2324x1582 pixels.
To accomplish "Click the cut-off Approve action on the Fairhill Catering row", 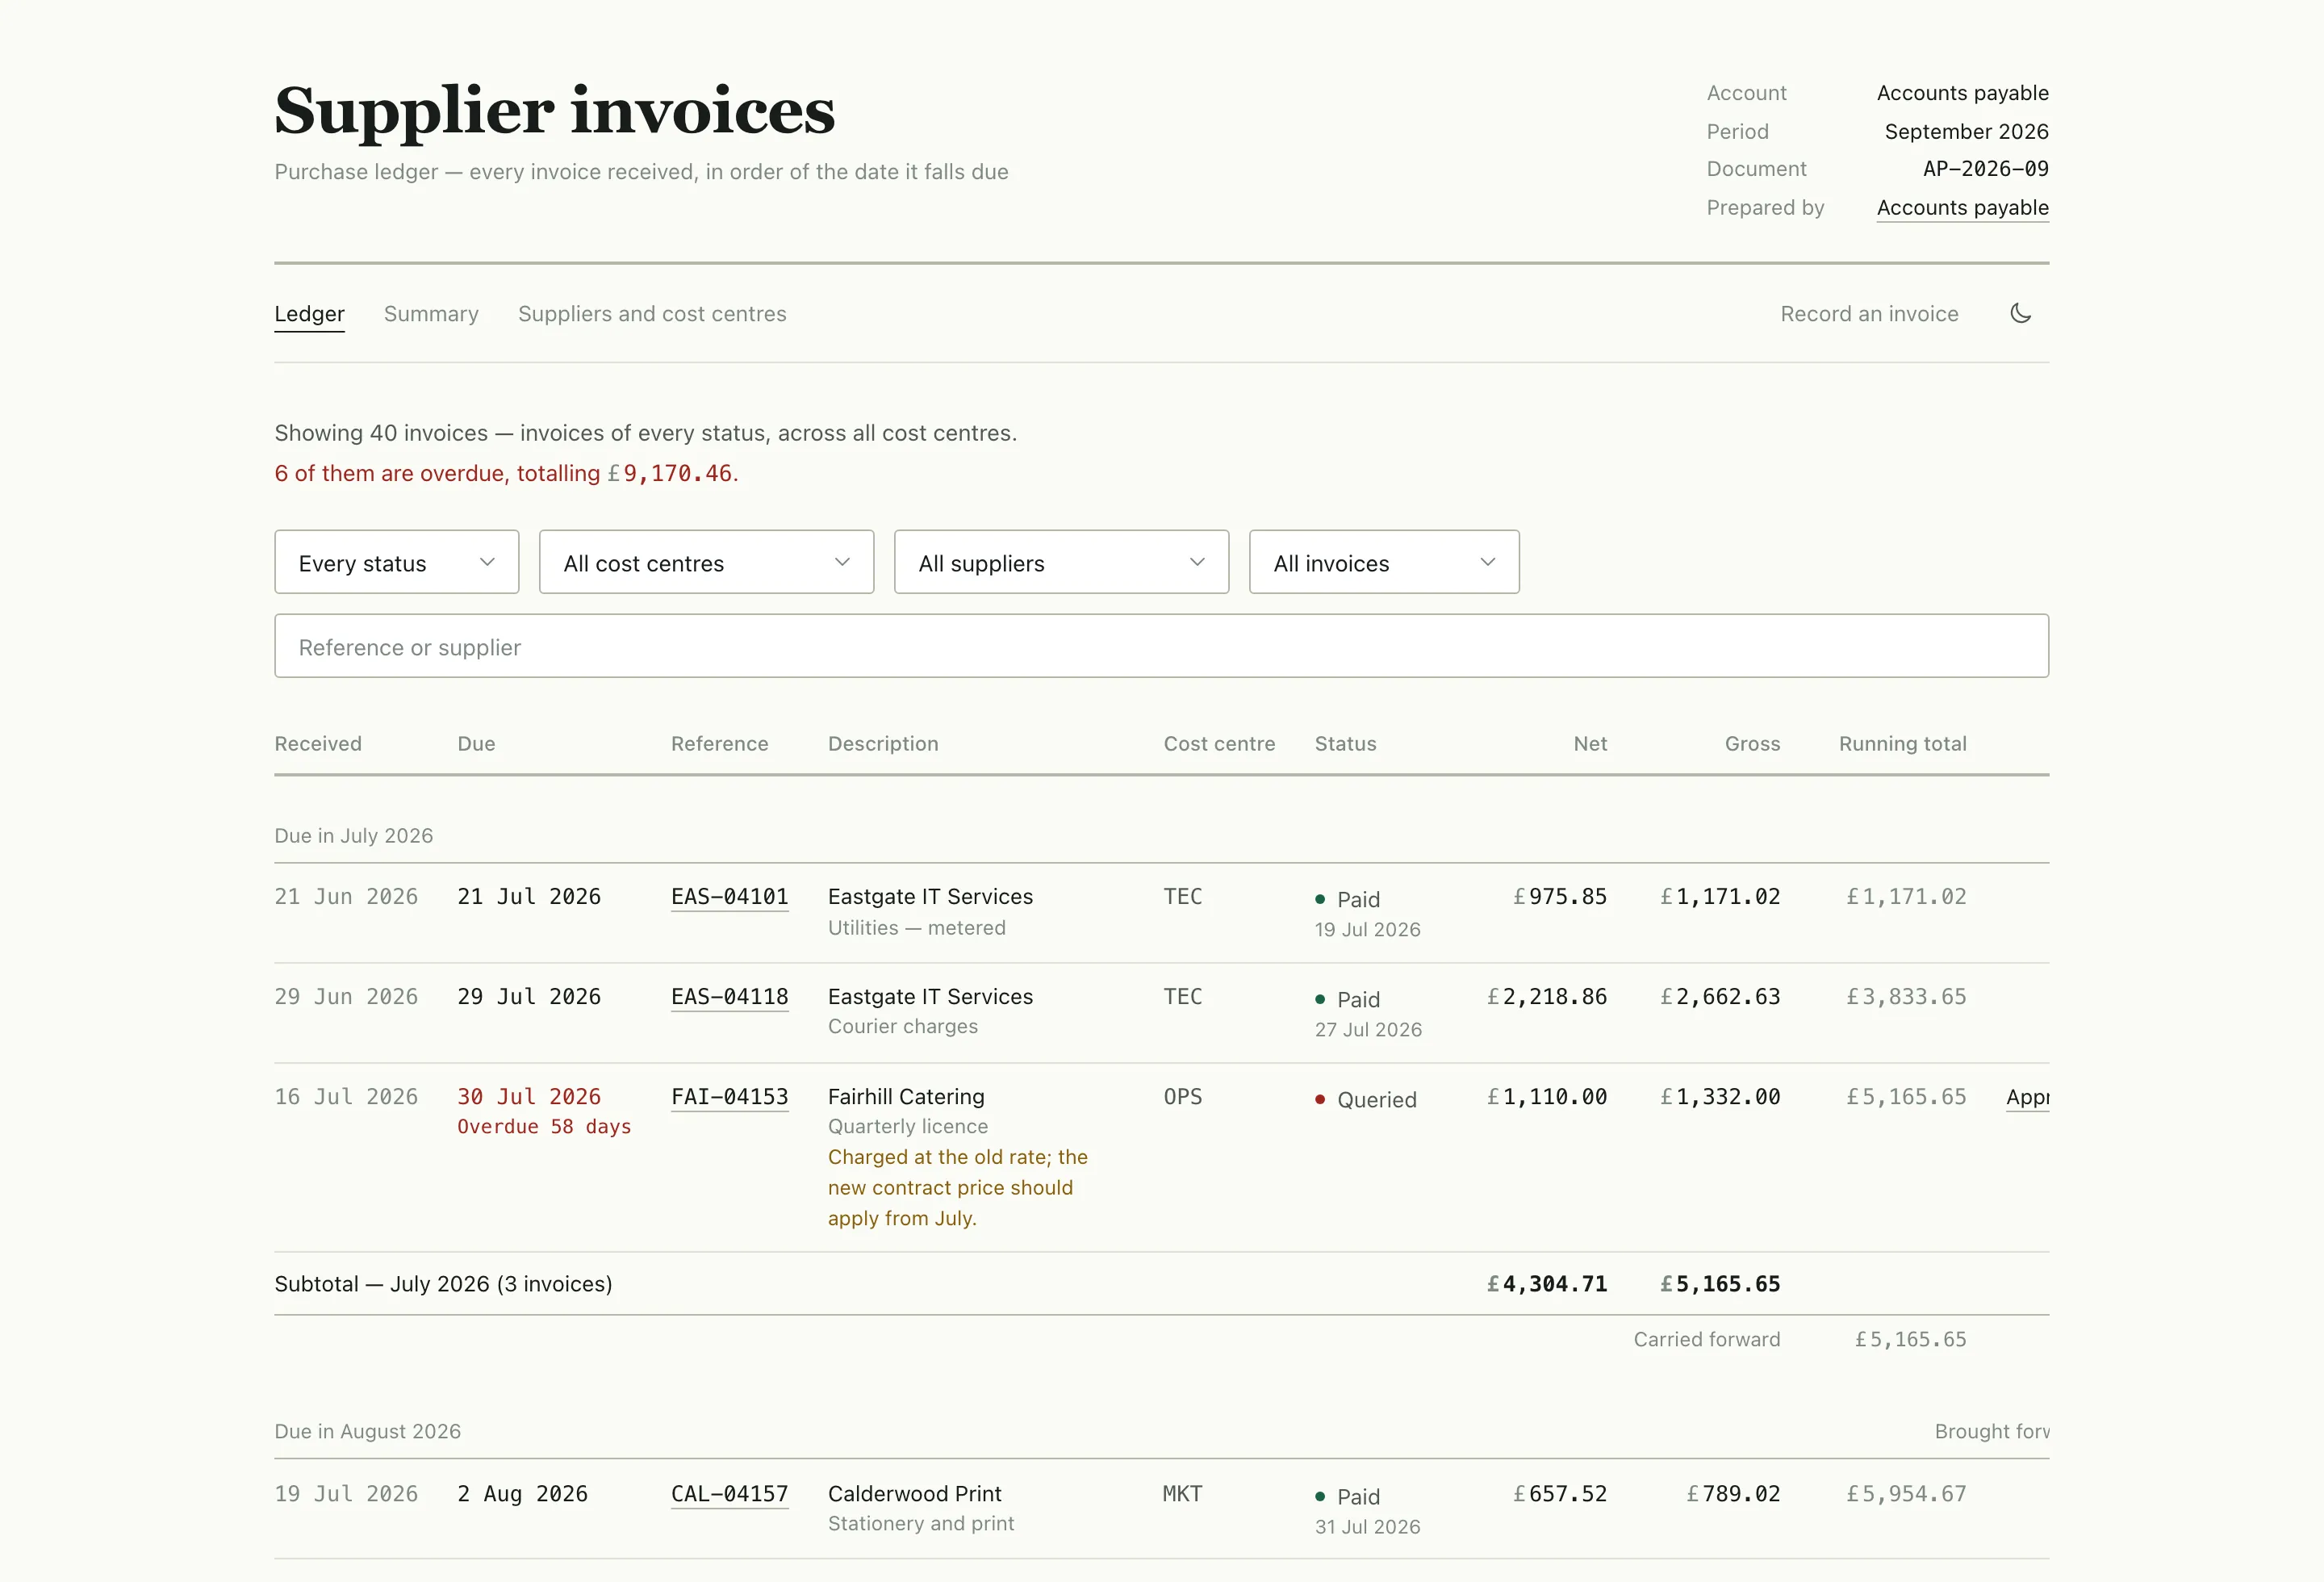I will point(2027,1097).
